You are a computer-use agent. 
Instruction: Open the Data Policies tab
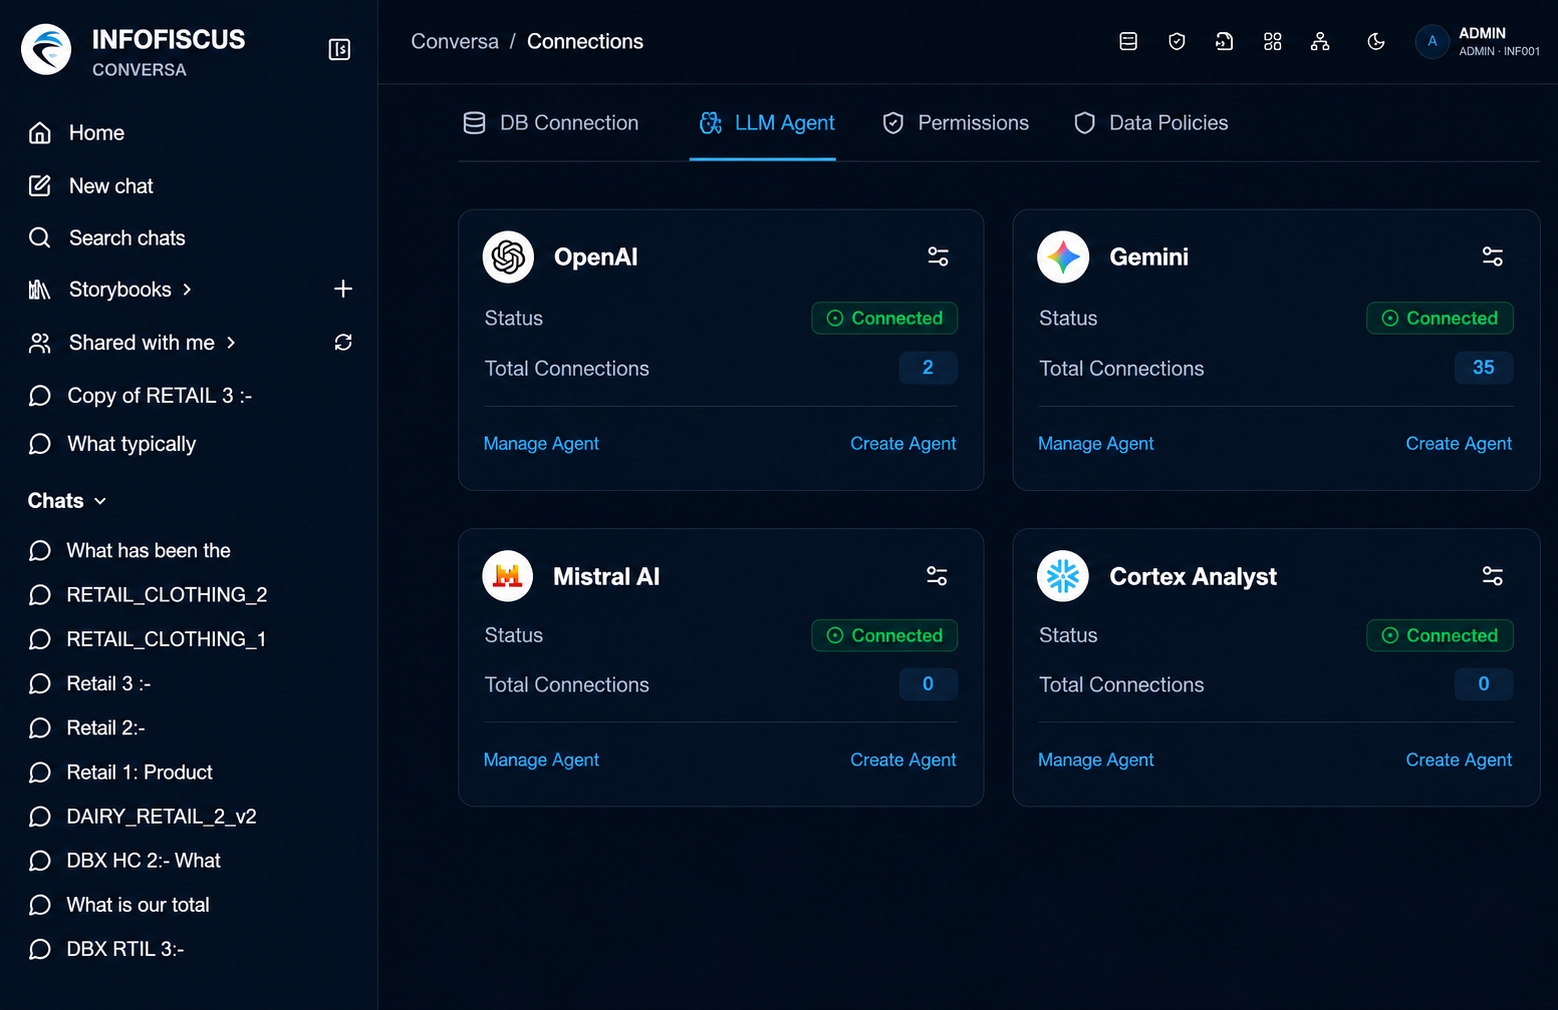click(x=1150, y=123)
